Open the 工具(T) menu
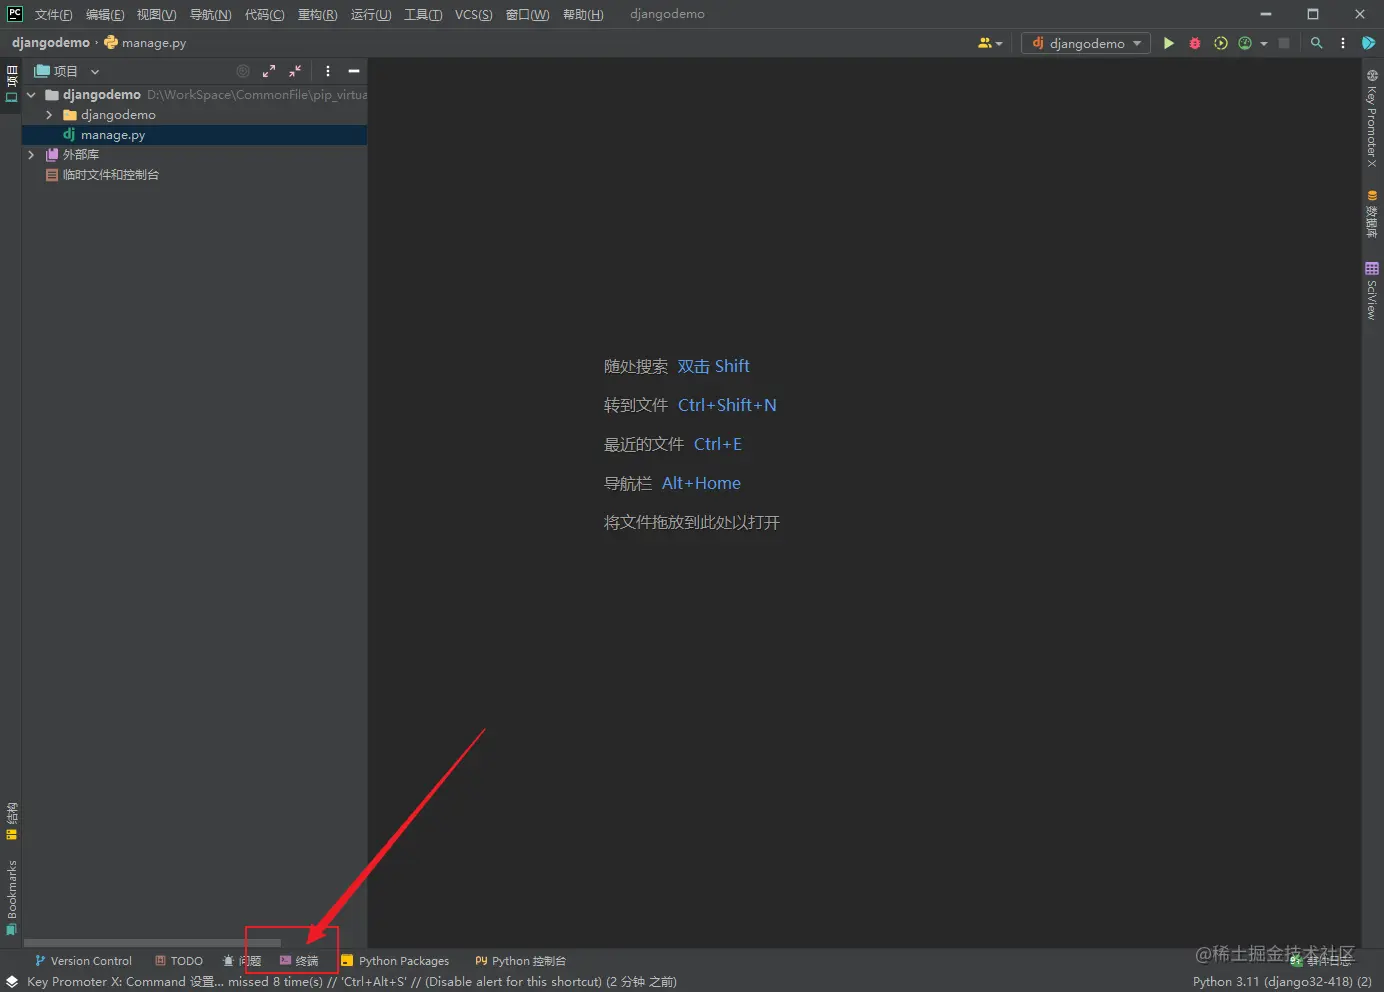Viewport: 1384px width, 992px height. (x=423, y=14)
